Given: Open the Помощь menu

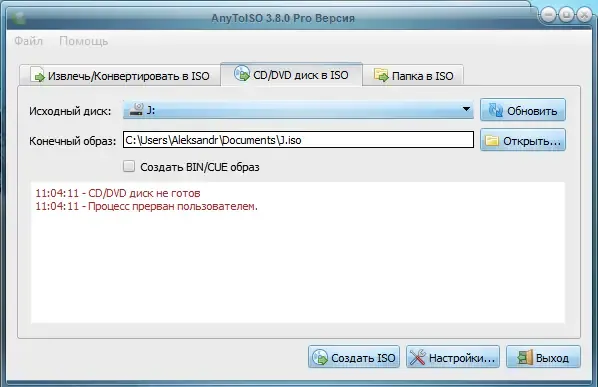Looking at the screenshot, I should (84, 41).
